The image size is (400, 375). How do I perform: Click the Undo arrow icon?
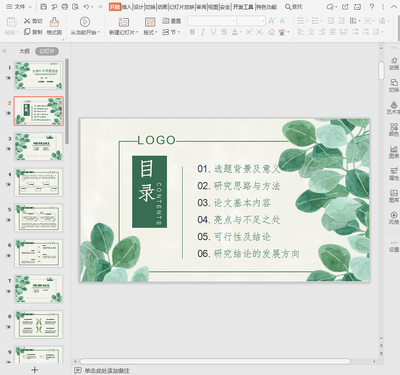pyautogui.click(x=86, y=7)
